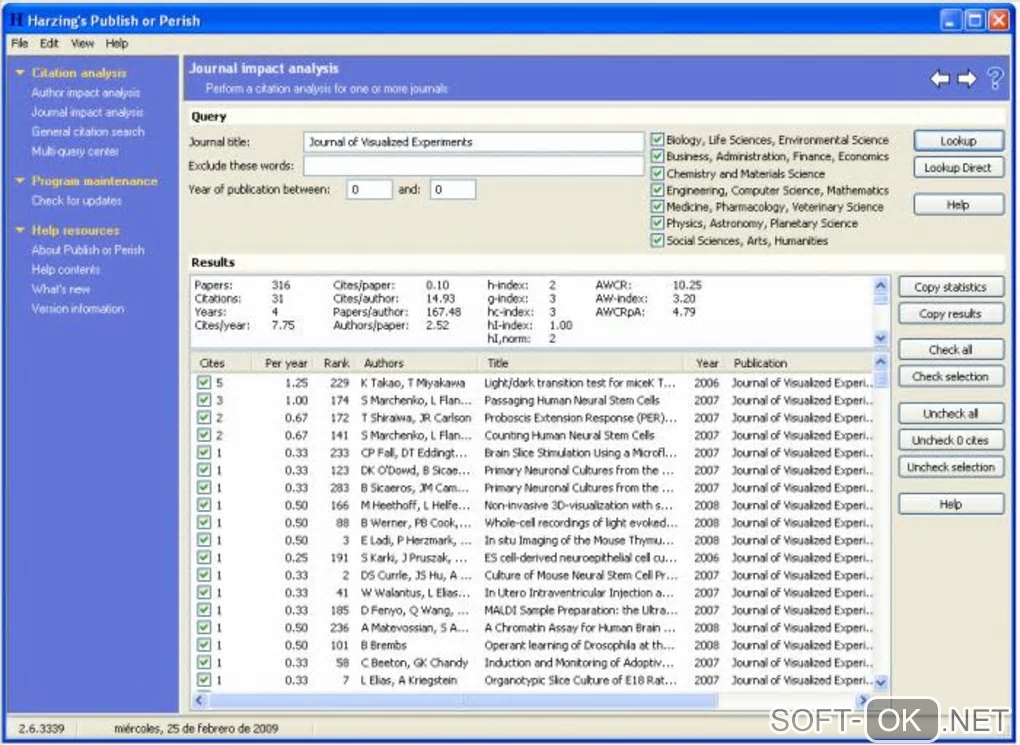
Task: Sort results by Title column header
Action: [x=581, y=363]
